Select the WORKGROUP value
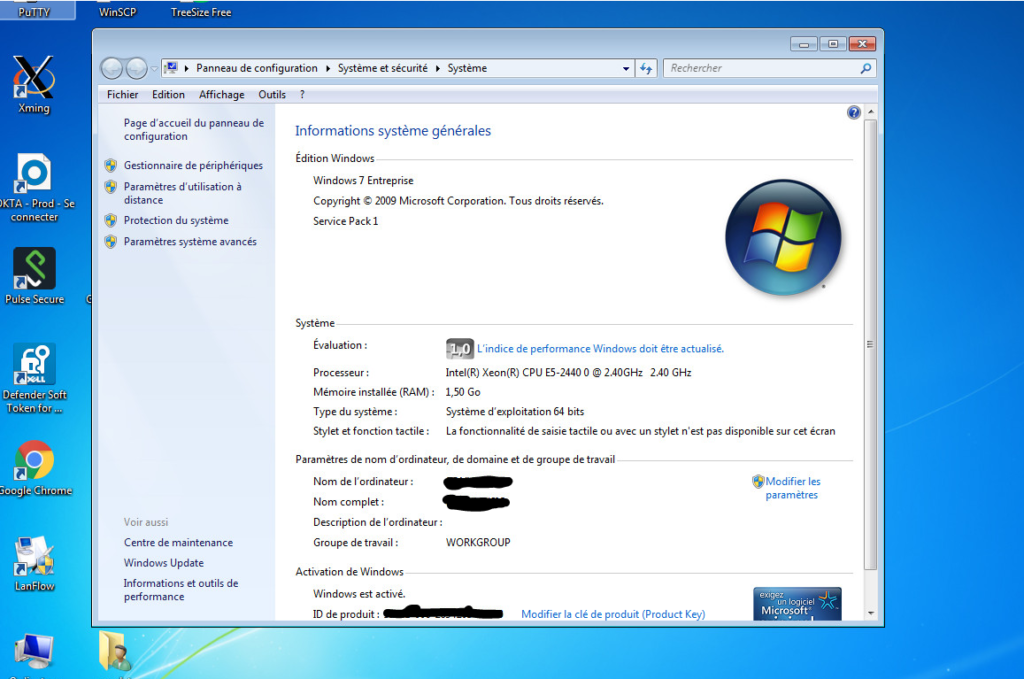1024x679 pixels. (x=478, y=542)
